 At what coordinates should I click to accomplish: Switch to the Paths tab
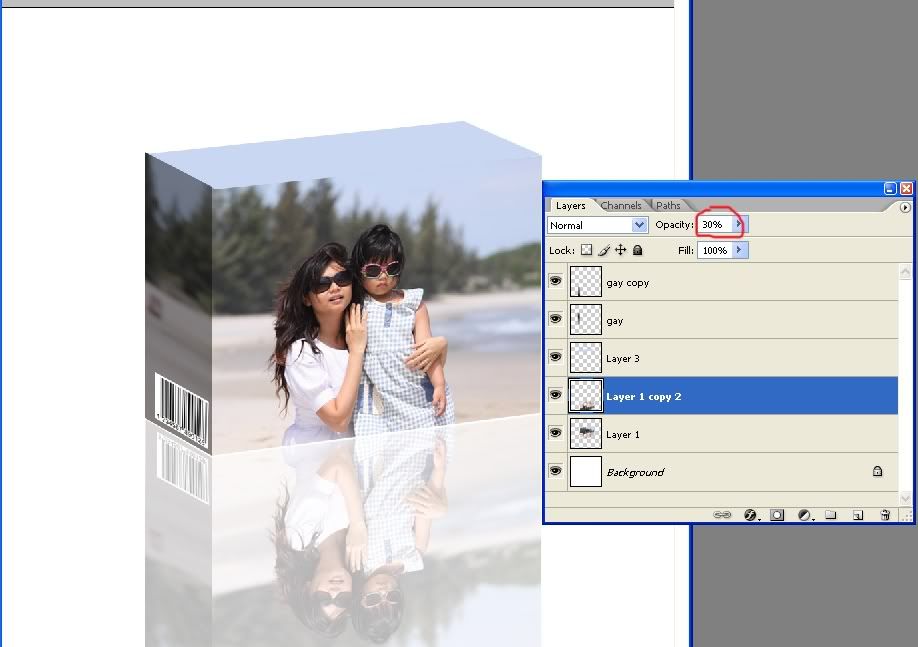(x=668, y=206)
